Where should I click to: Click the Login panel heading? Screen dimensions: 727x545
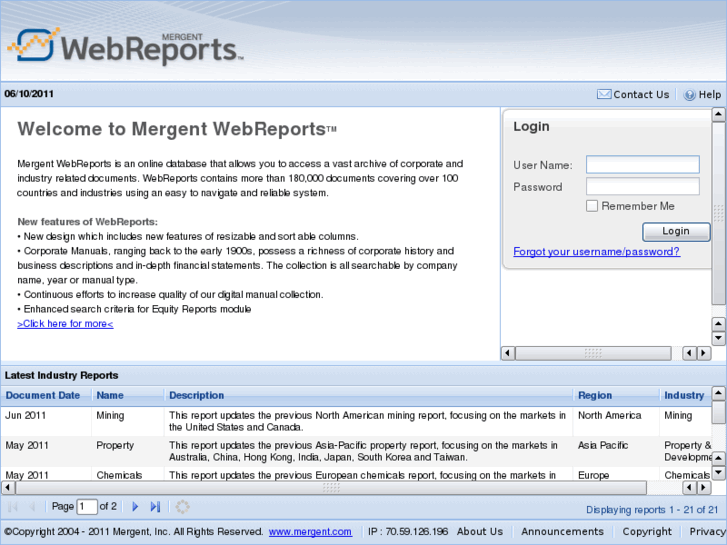531,127
